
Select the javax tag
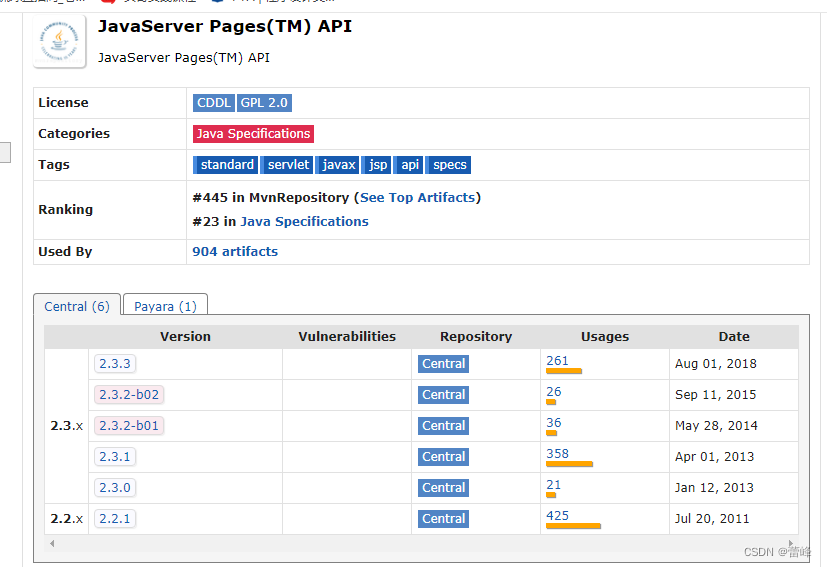(338, 165)
